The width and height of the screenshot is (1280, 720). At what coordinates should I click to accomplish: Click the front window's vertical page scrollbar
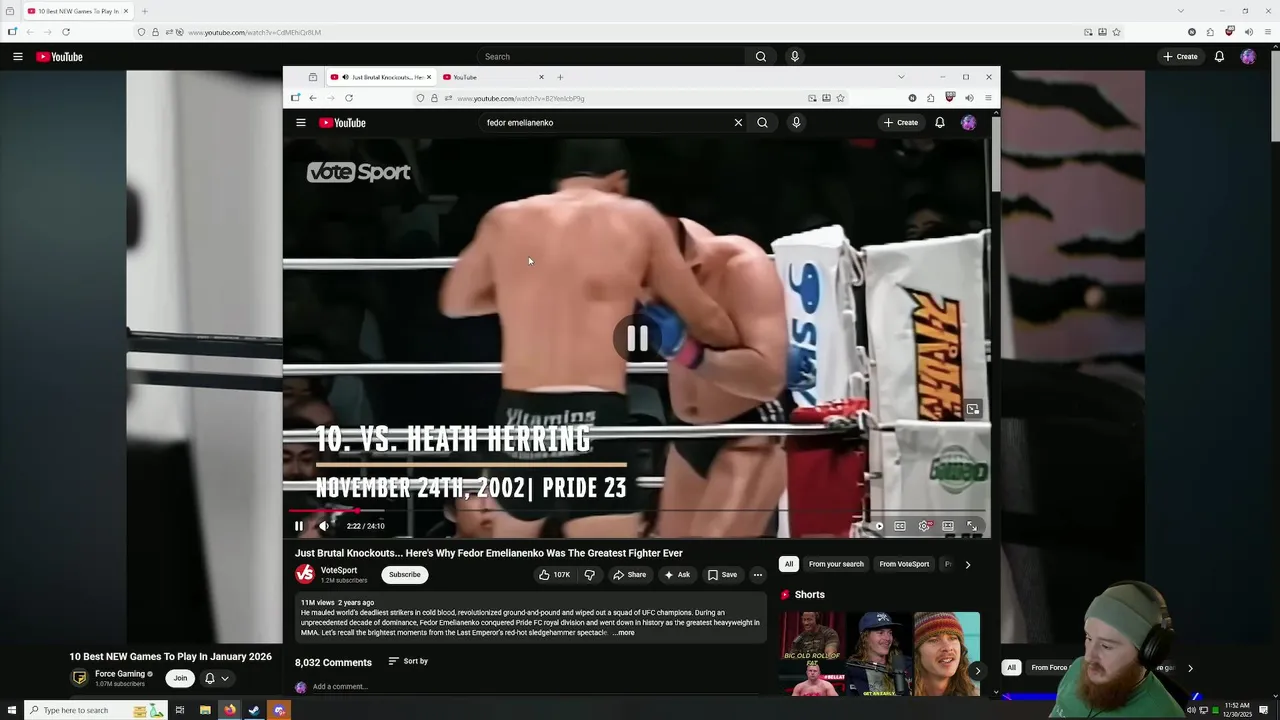[996, 155]
